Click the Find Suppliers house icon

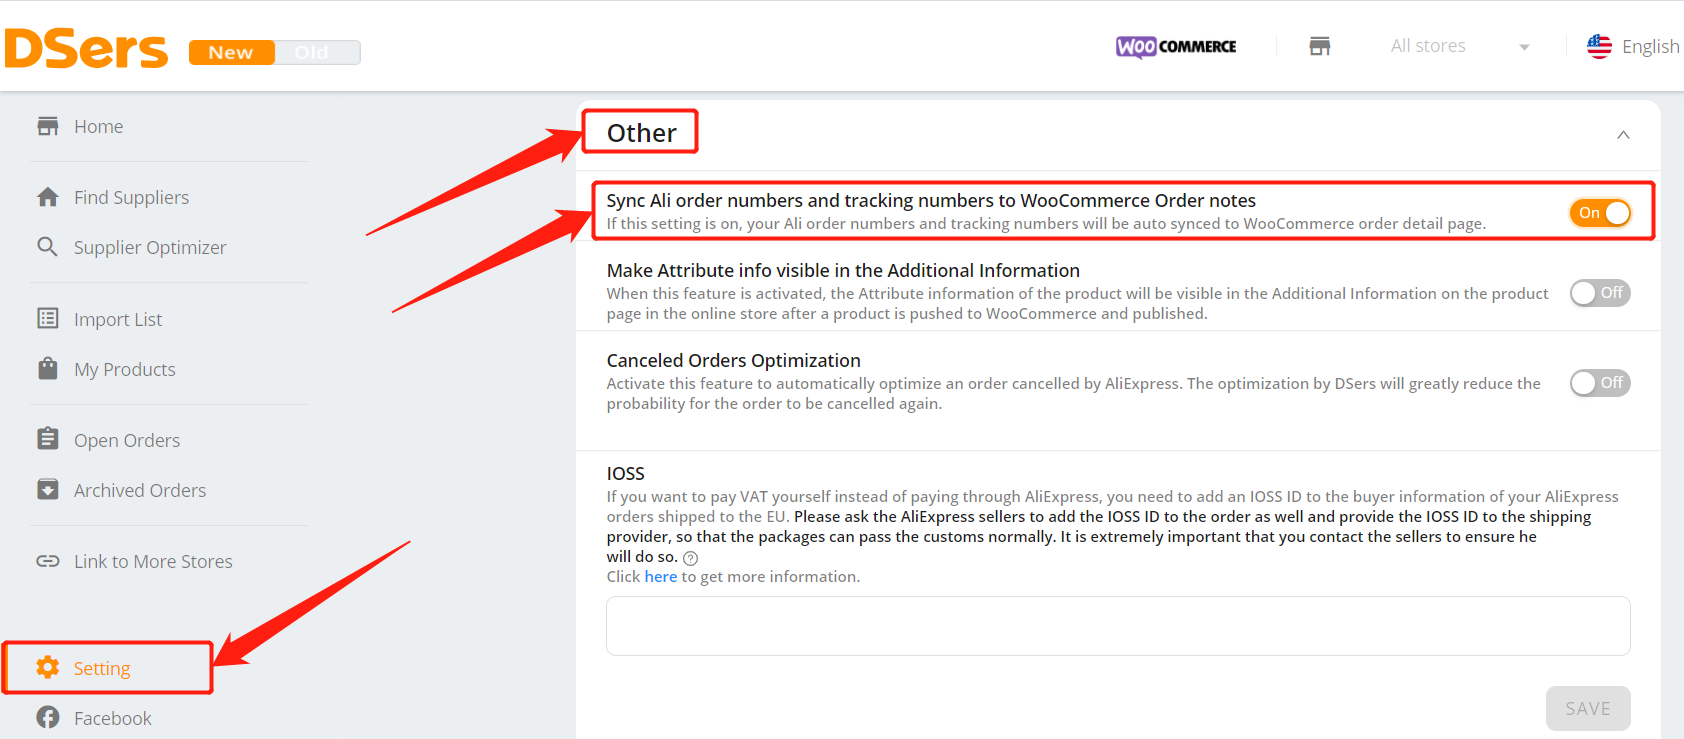click(x=48, y=197)
